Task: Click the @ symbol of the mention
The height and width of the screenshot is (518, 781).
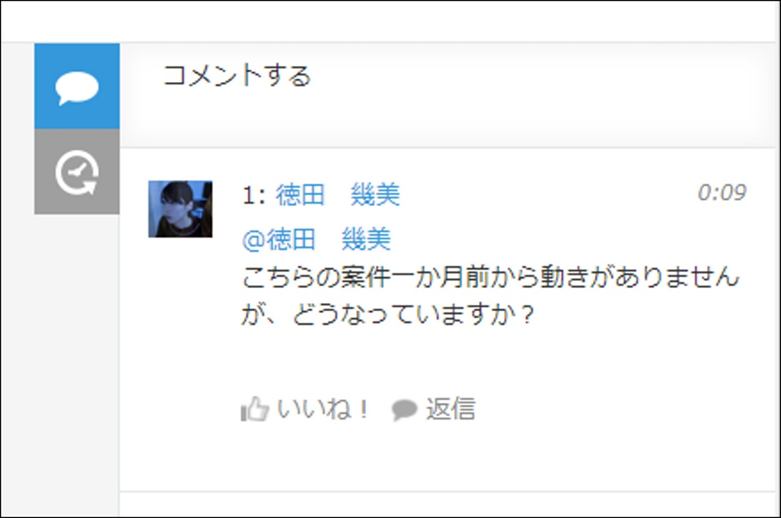Action: coord(254,241)
